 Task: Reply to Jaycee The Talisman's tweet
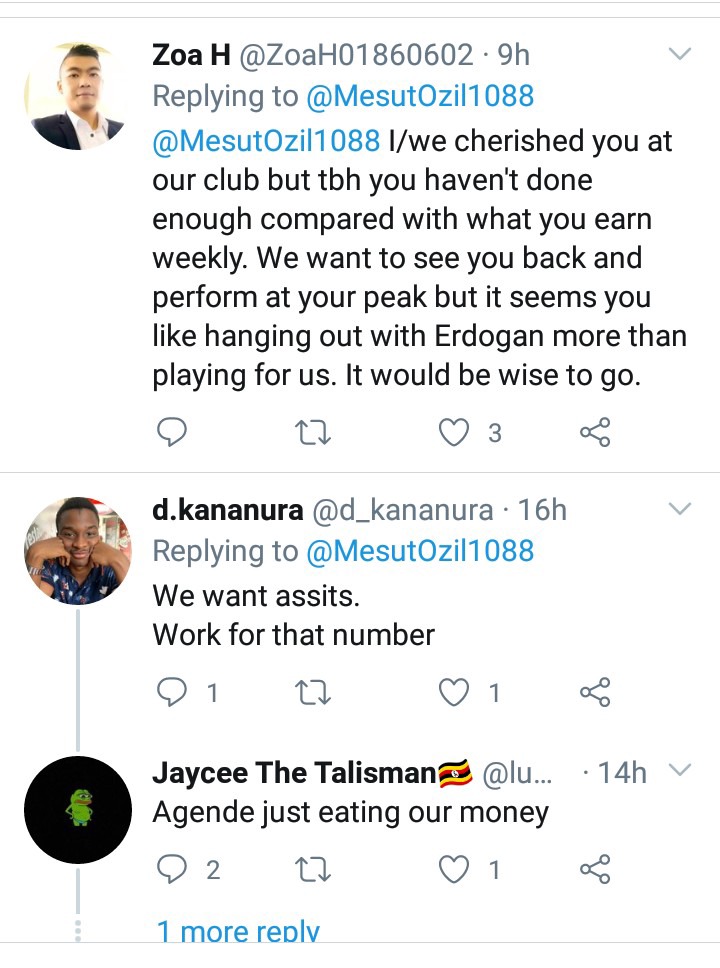click(173, 870)
